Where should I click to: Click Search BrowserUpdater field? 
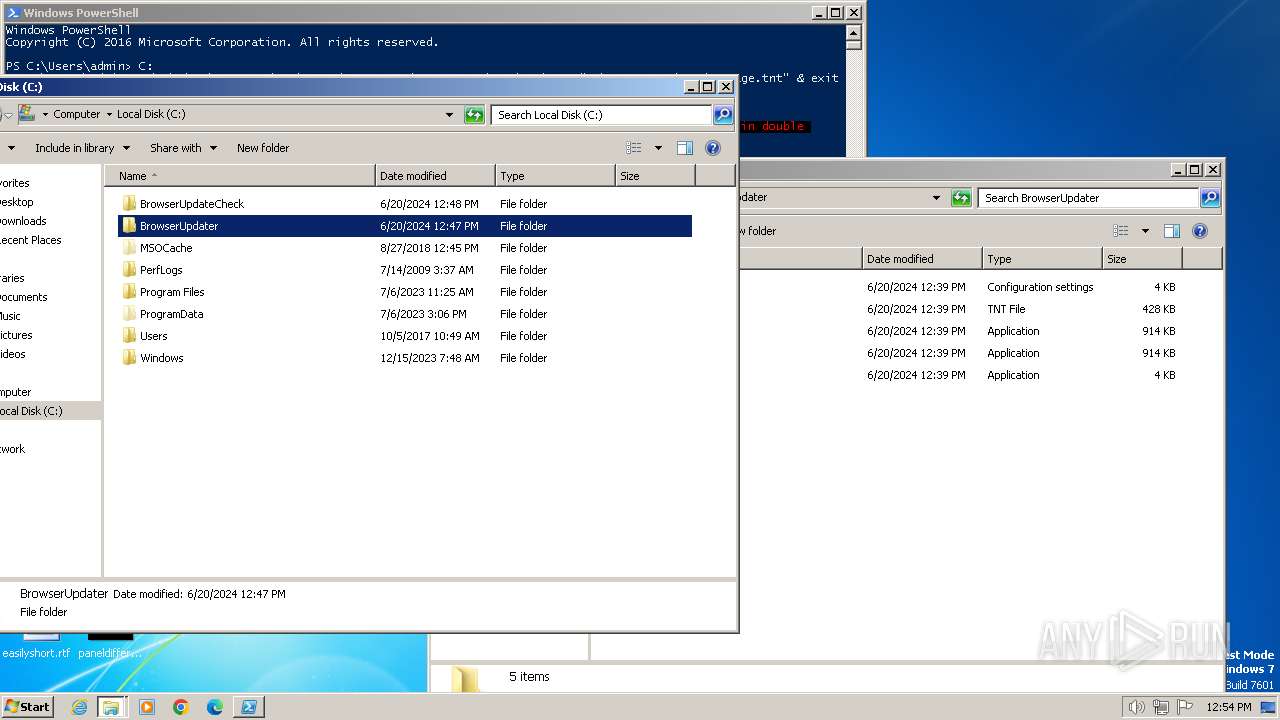1088,198
